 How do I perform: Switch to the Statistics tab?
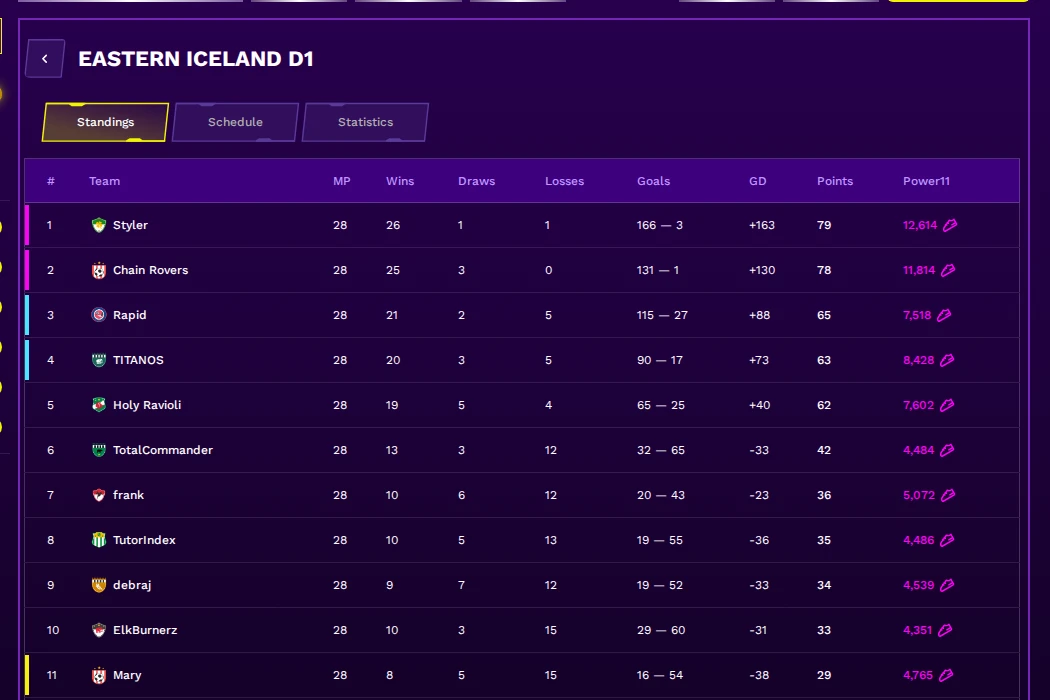click(366, 122)
